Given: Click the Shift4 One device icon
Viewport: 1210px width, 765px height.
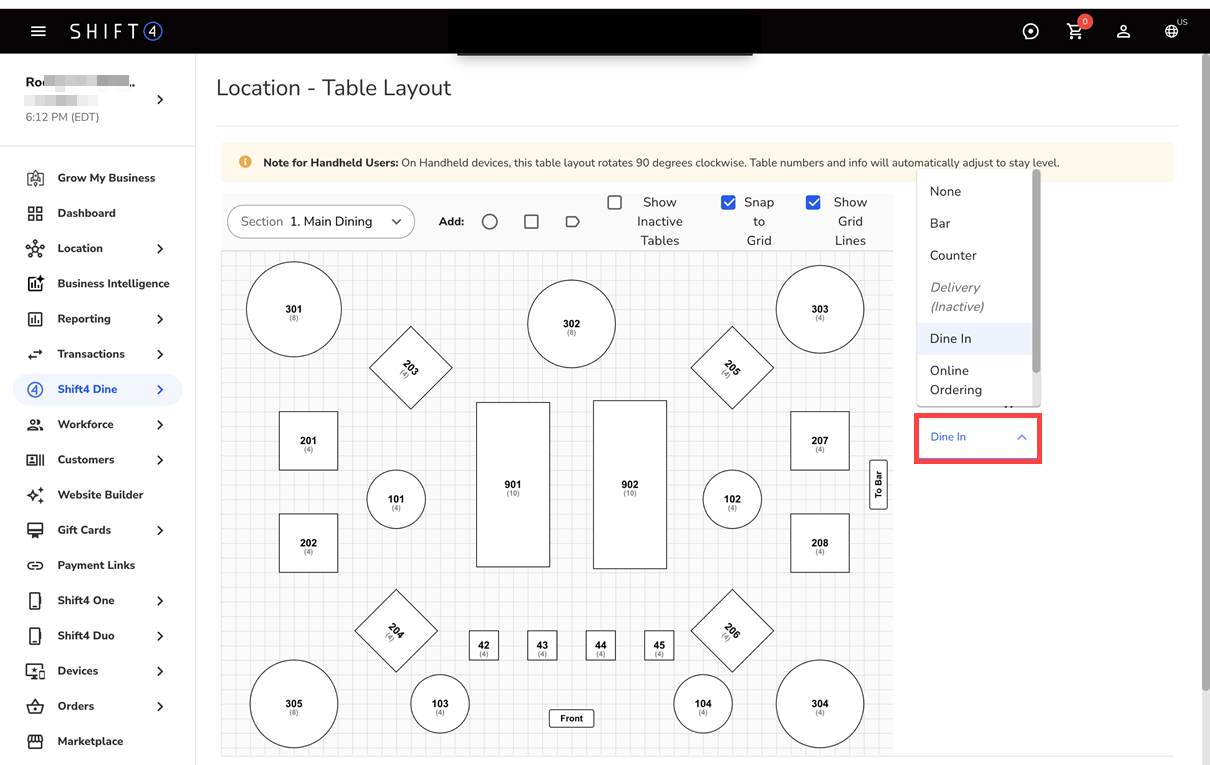Looking at the screenshot, I should [x=35, y=600].
